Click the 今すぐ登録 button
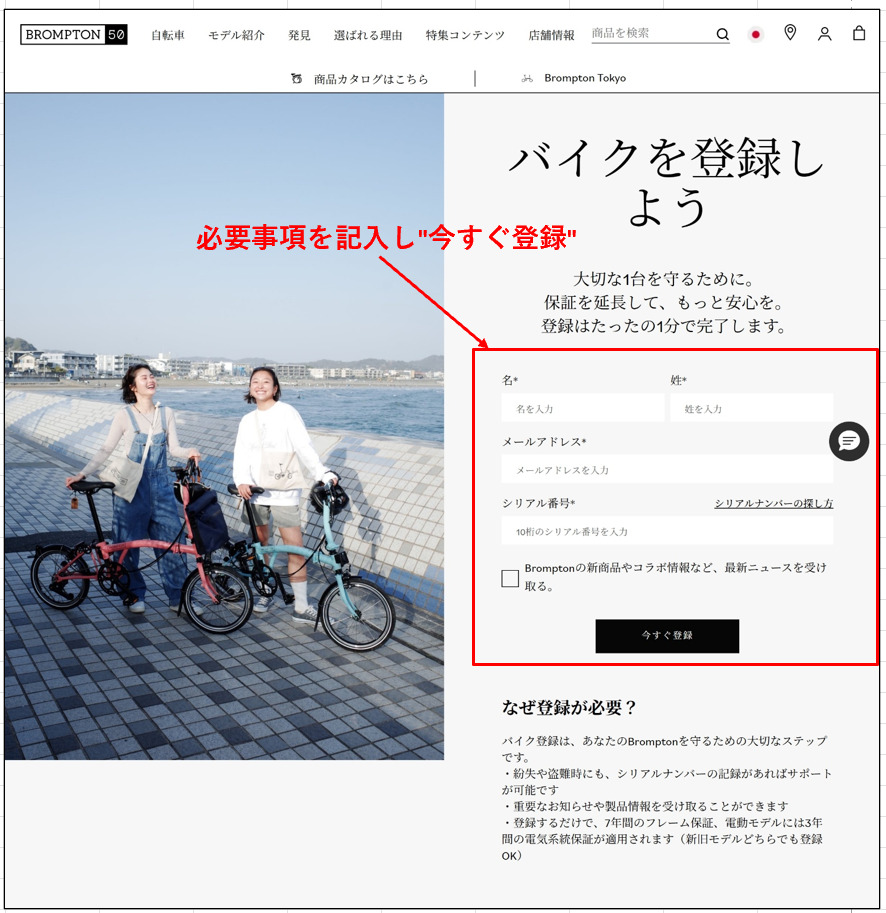The height and width of the screenshot is (913, 886). click(666, 636)
